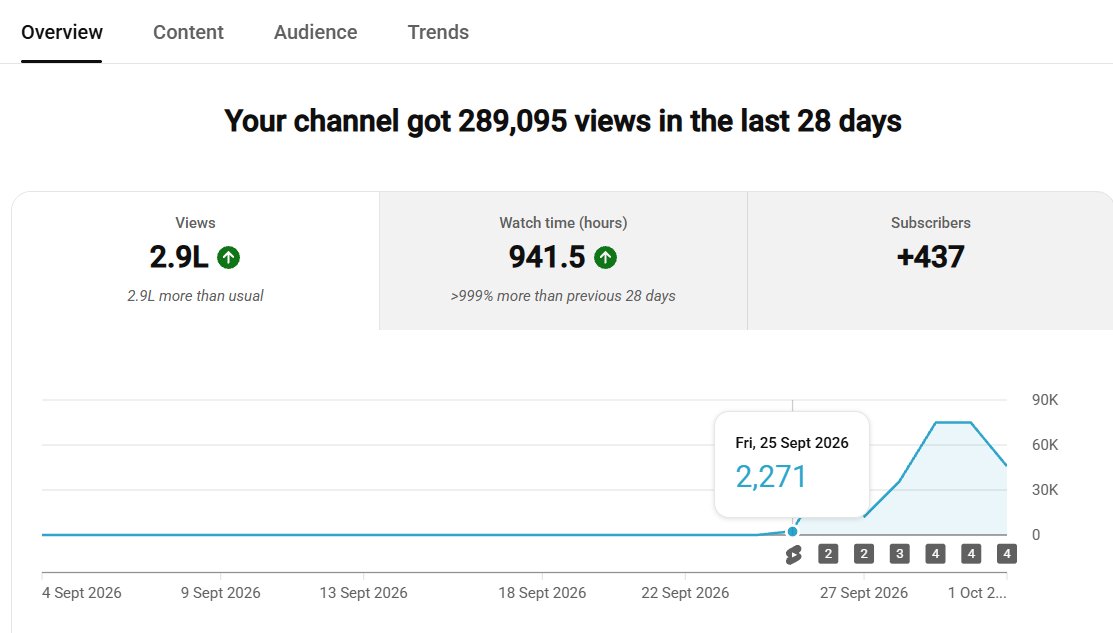The image size is (1113, 633).
Task: Click the '4 Sept 2026' axis label
Action: pos(82,593)
